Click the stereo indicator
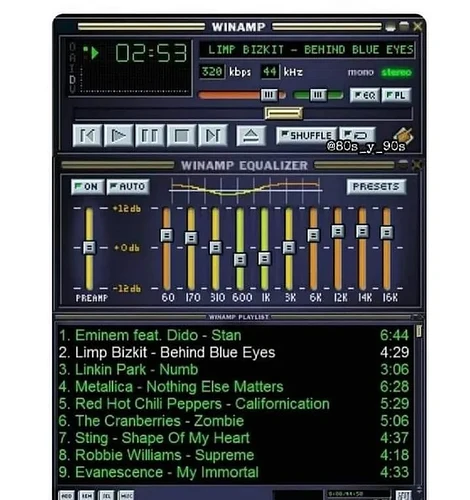The image size is (470, 500). click(397, 72)
